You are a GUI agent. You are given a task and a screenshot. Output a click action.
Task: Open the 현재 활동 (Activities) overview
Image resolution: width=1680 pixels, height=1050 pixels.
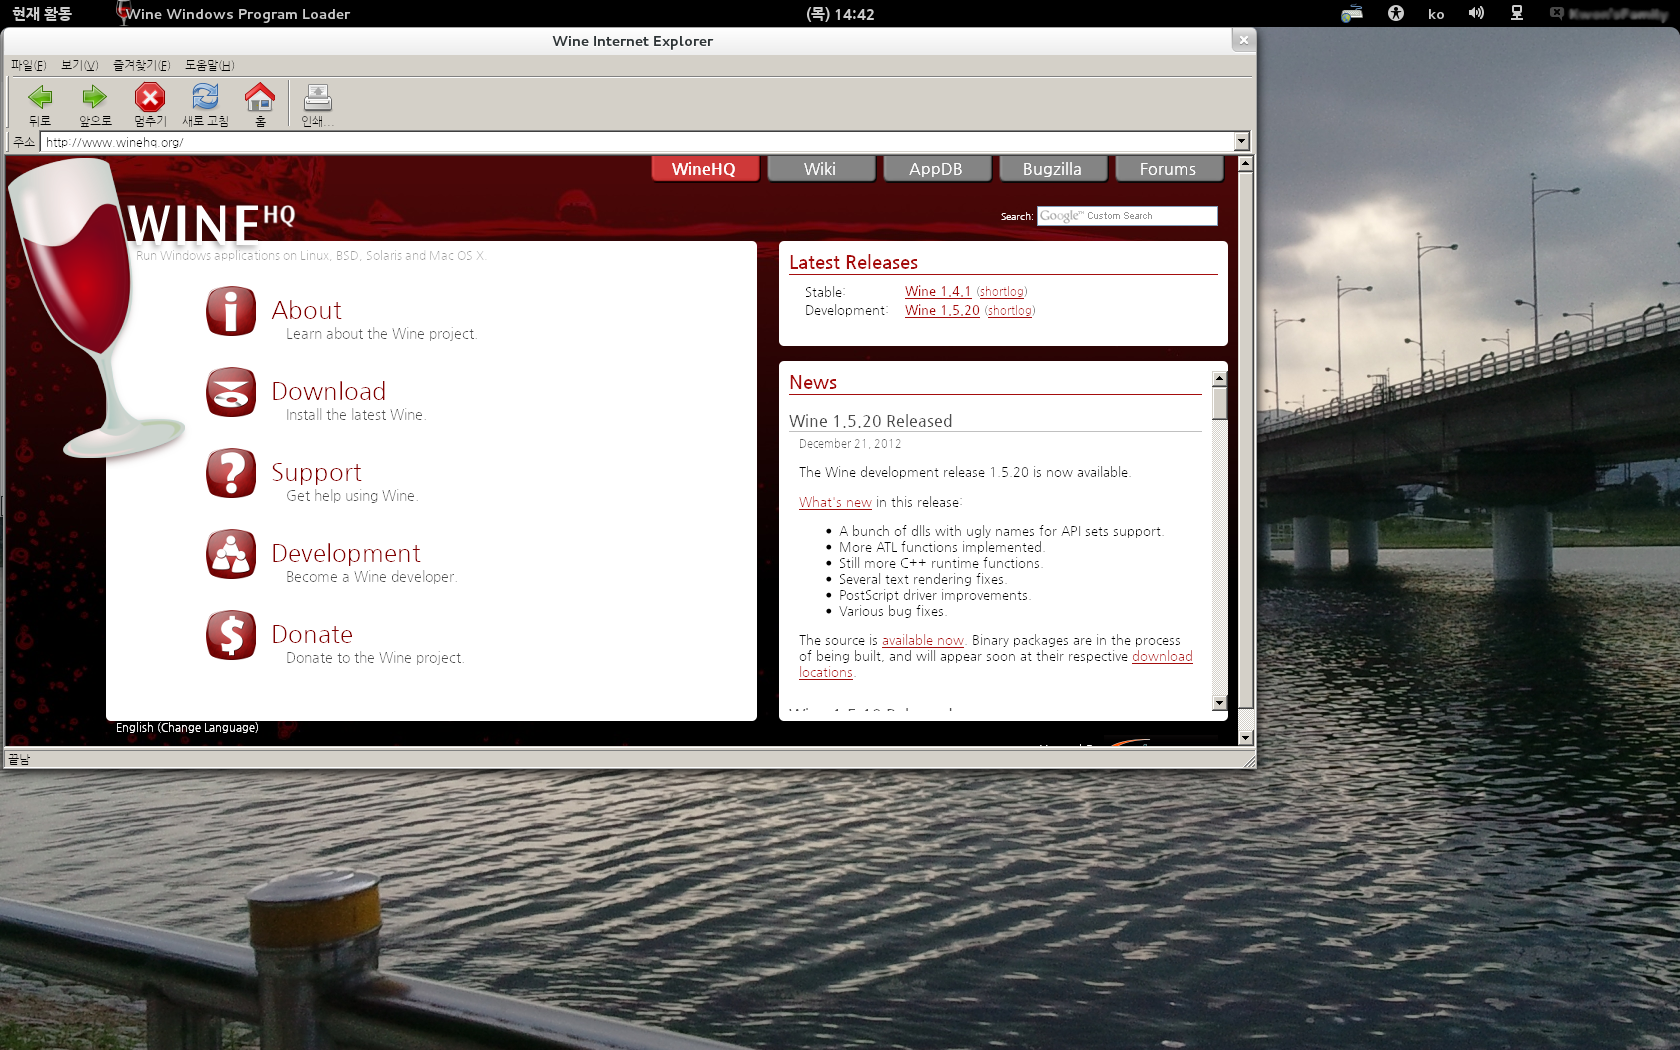pos(42,14)
